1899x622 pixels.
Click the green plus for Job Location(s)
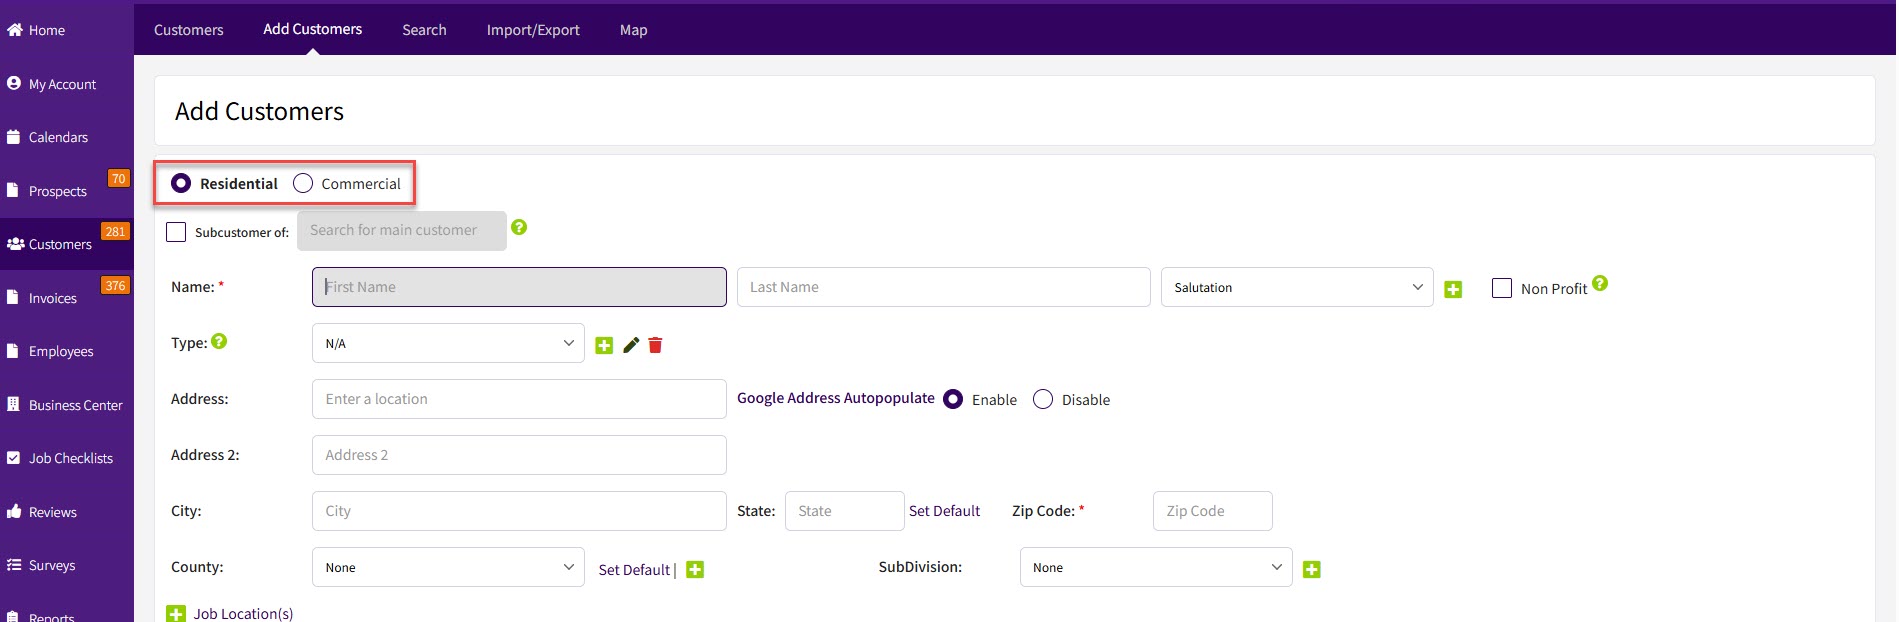(176, 614)
